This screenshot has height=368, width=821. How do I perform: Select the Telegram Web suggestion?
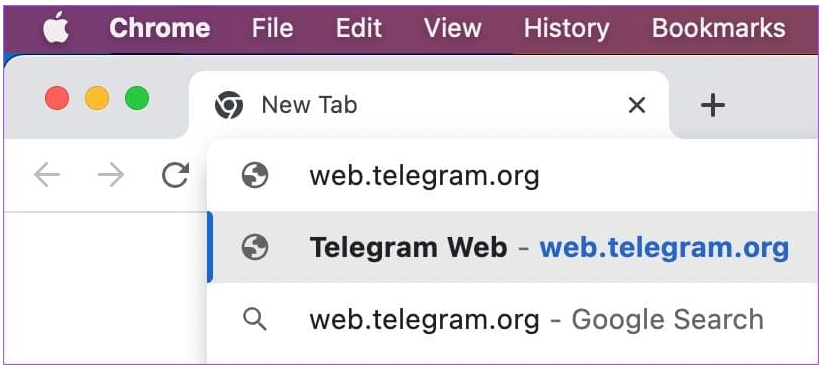click(514, 247)
